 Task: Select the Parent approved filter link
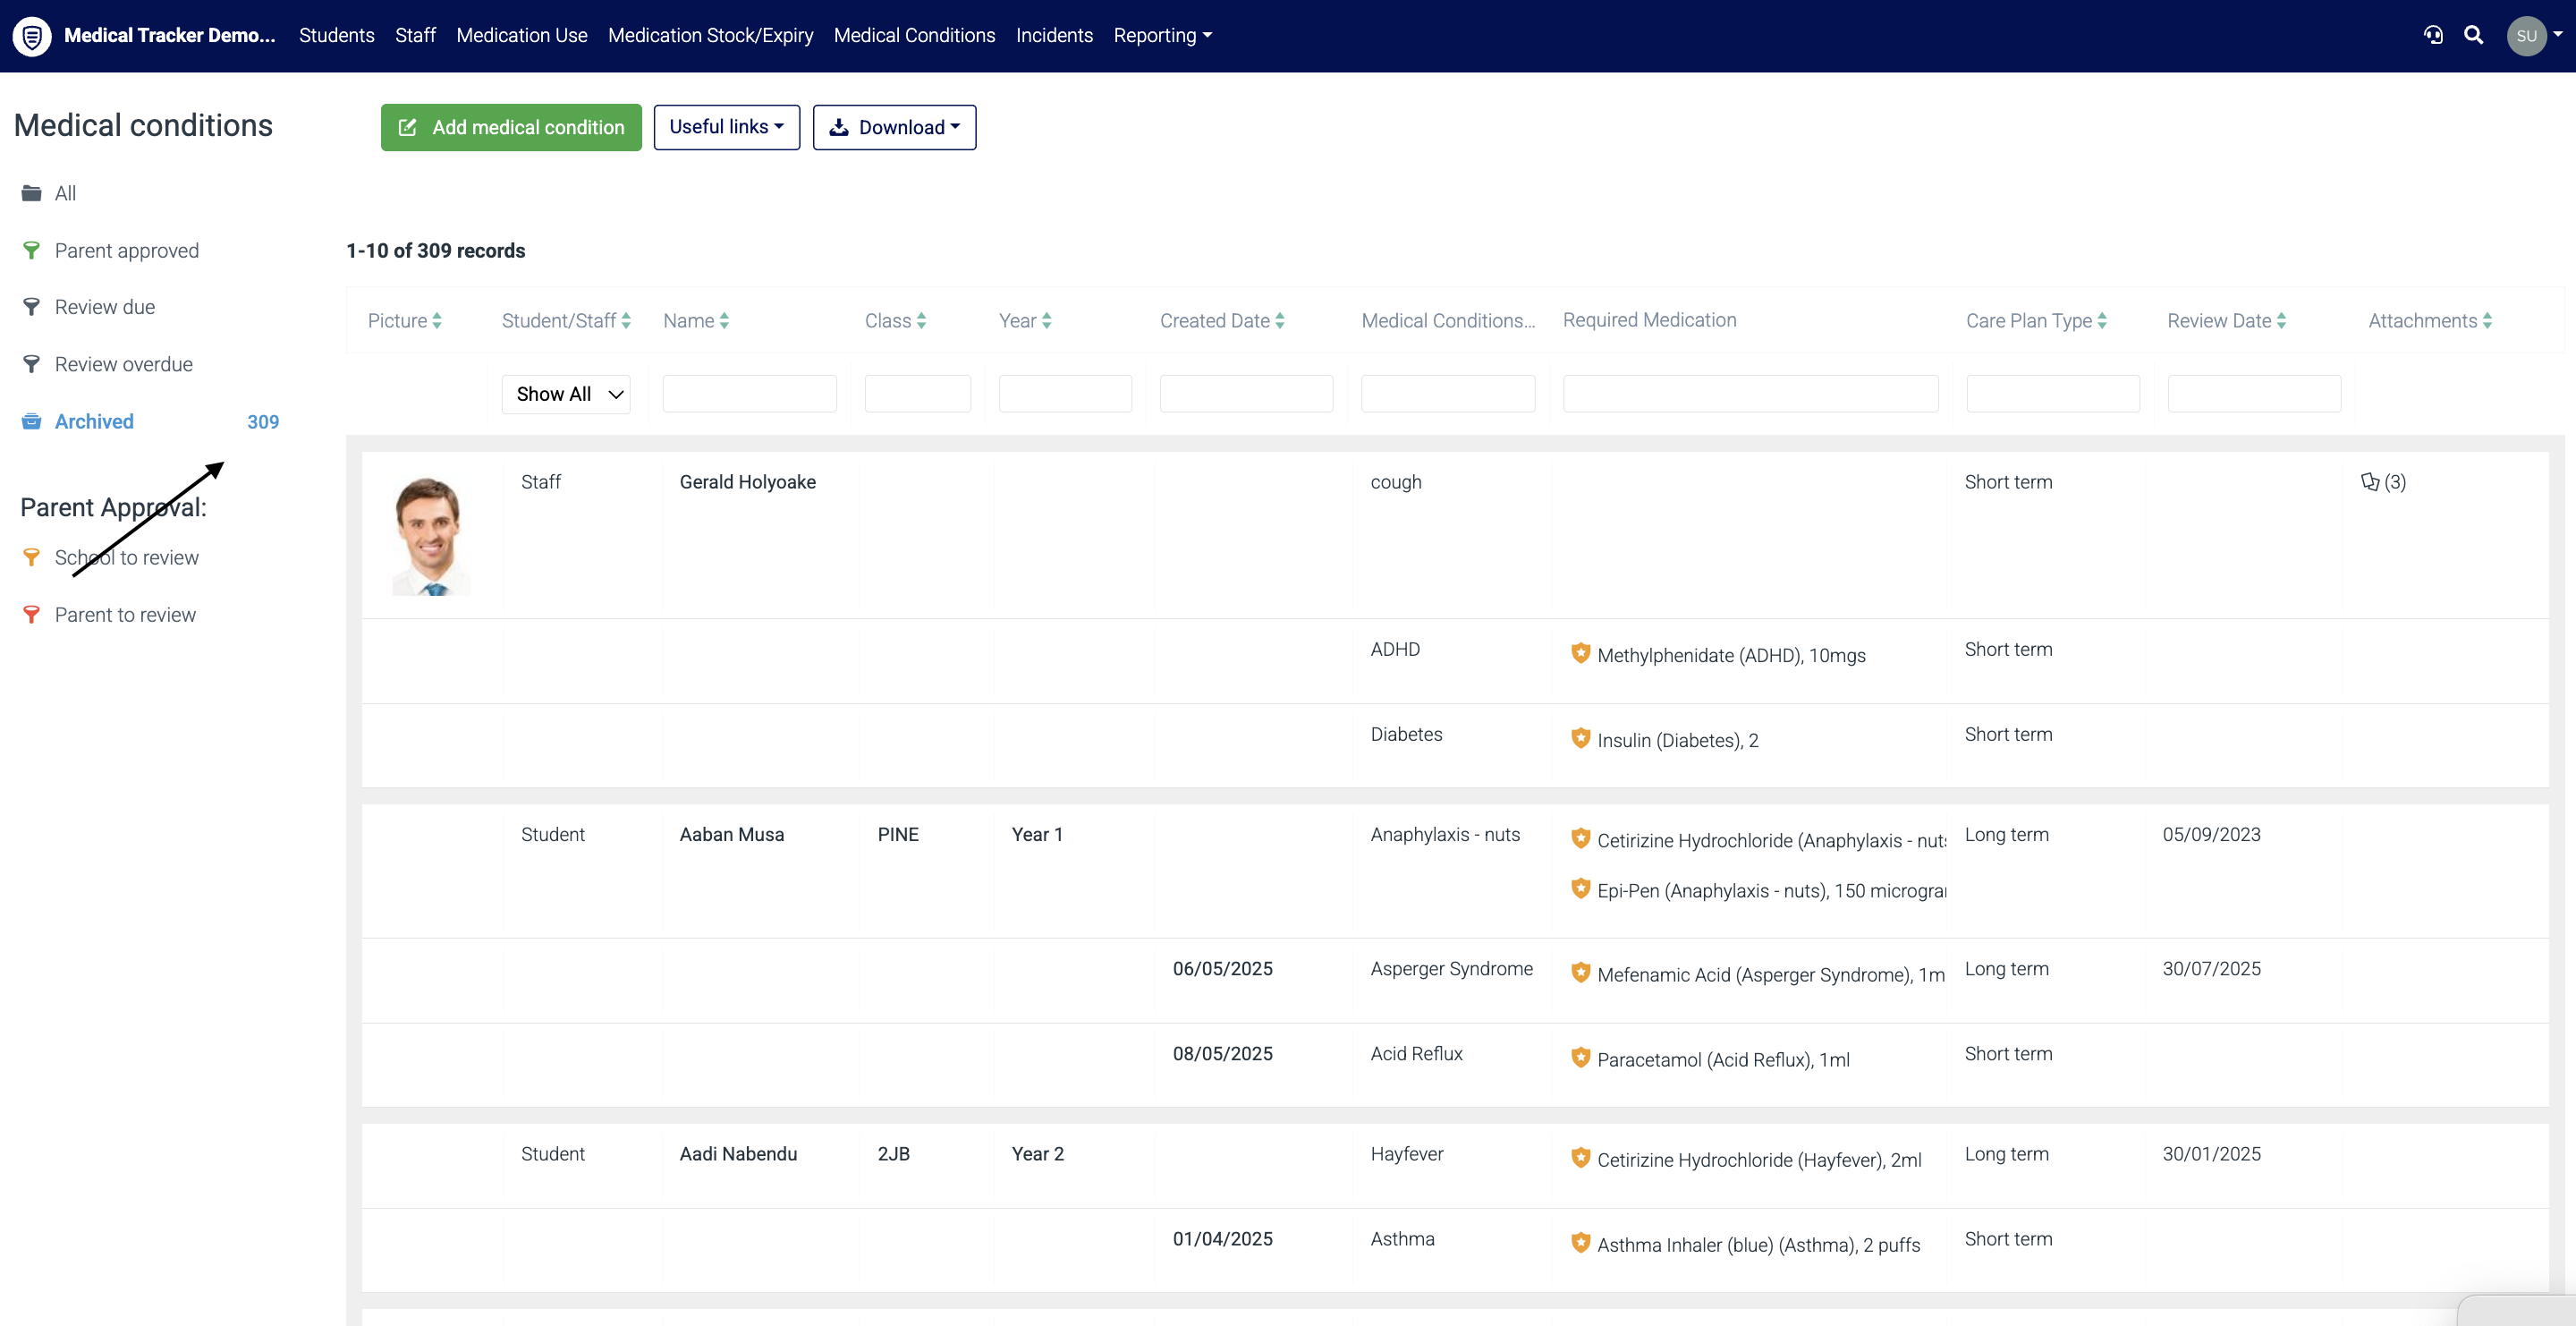point(126,251)
